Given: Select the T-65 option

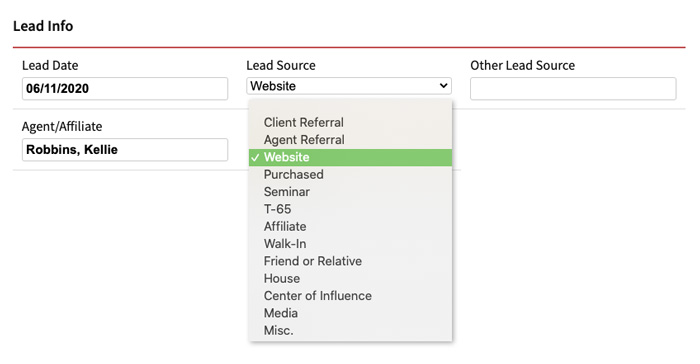Looking at the screenshot, I should [350, 209].
